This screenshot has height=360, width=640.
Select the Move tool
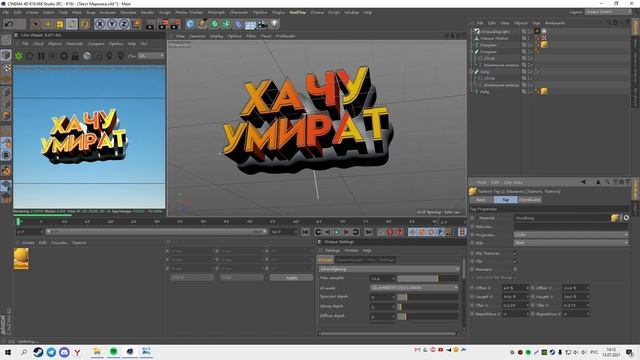[48, 24]
